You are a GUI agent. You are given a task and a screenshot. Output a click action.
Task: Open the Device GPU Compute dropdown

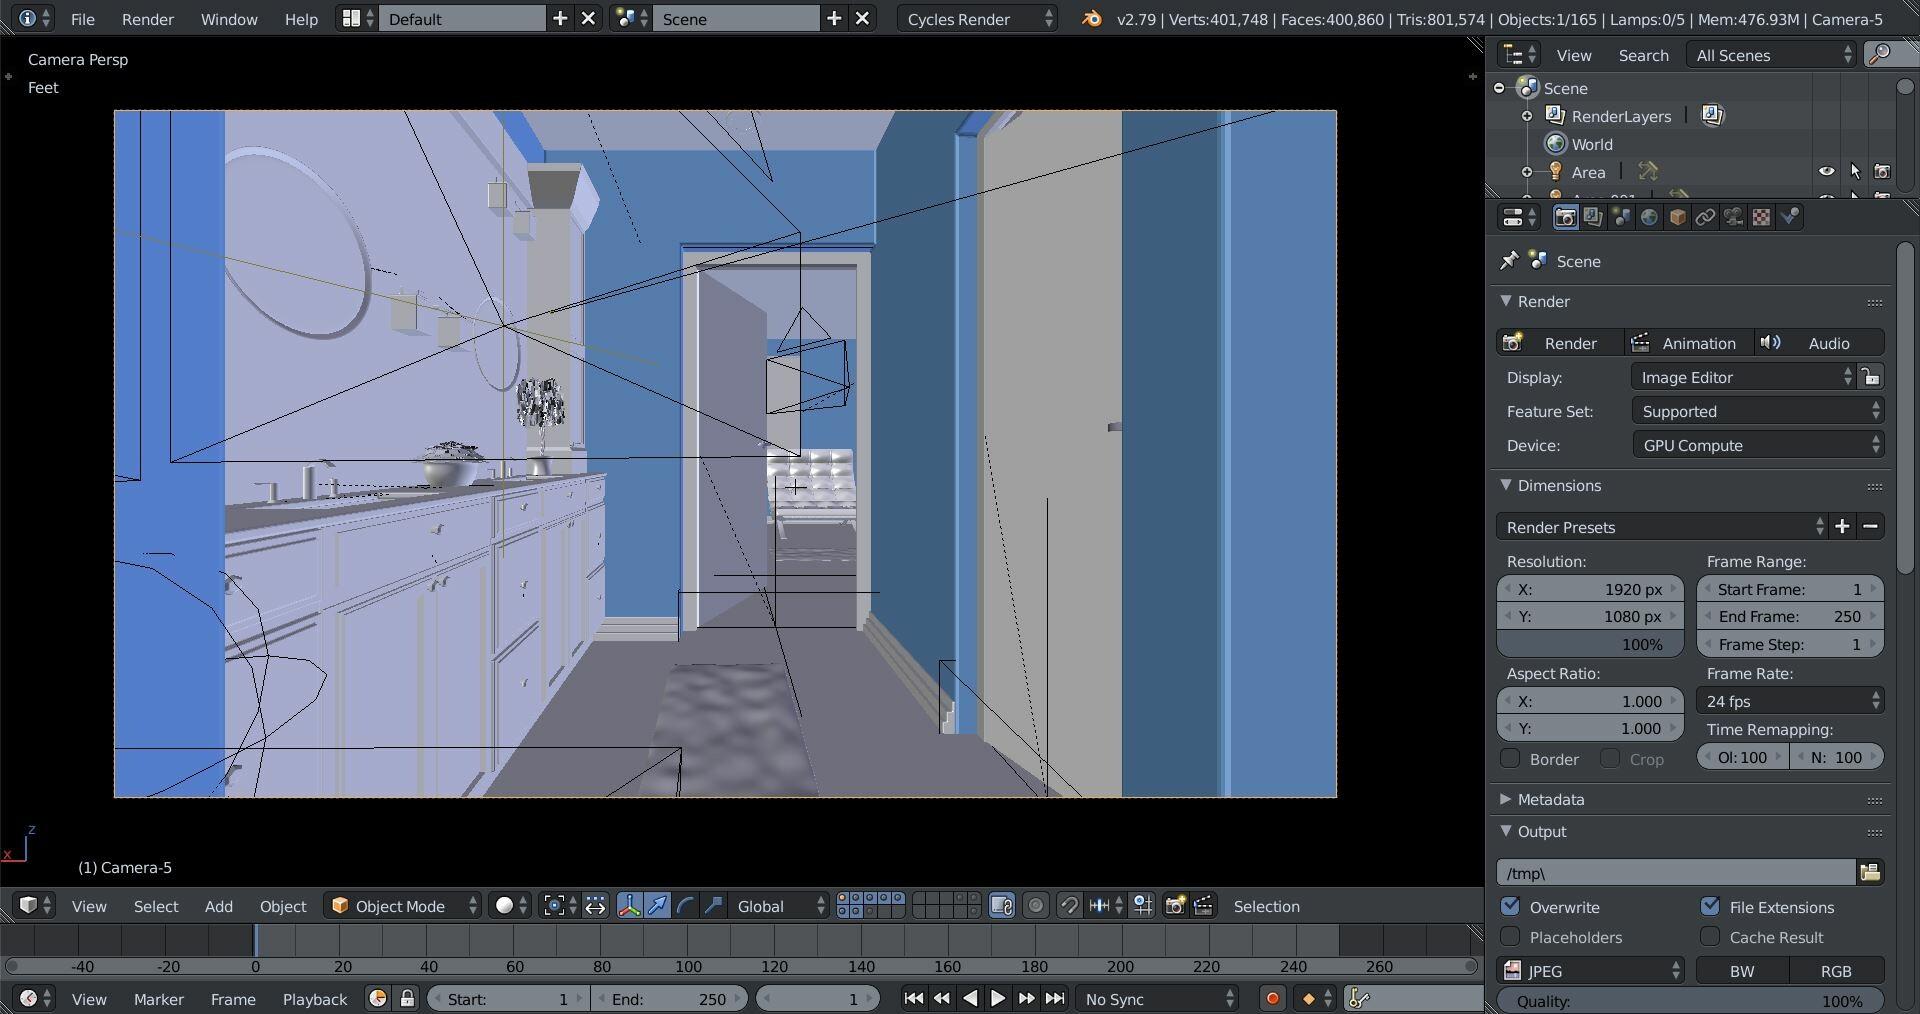tap(1757, 446)
